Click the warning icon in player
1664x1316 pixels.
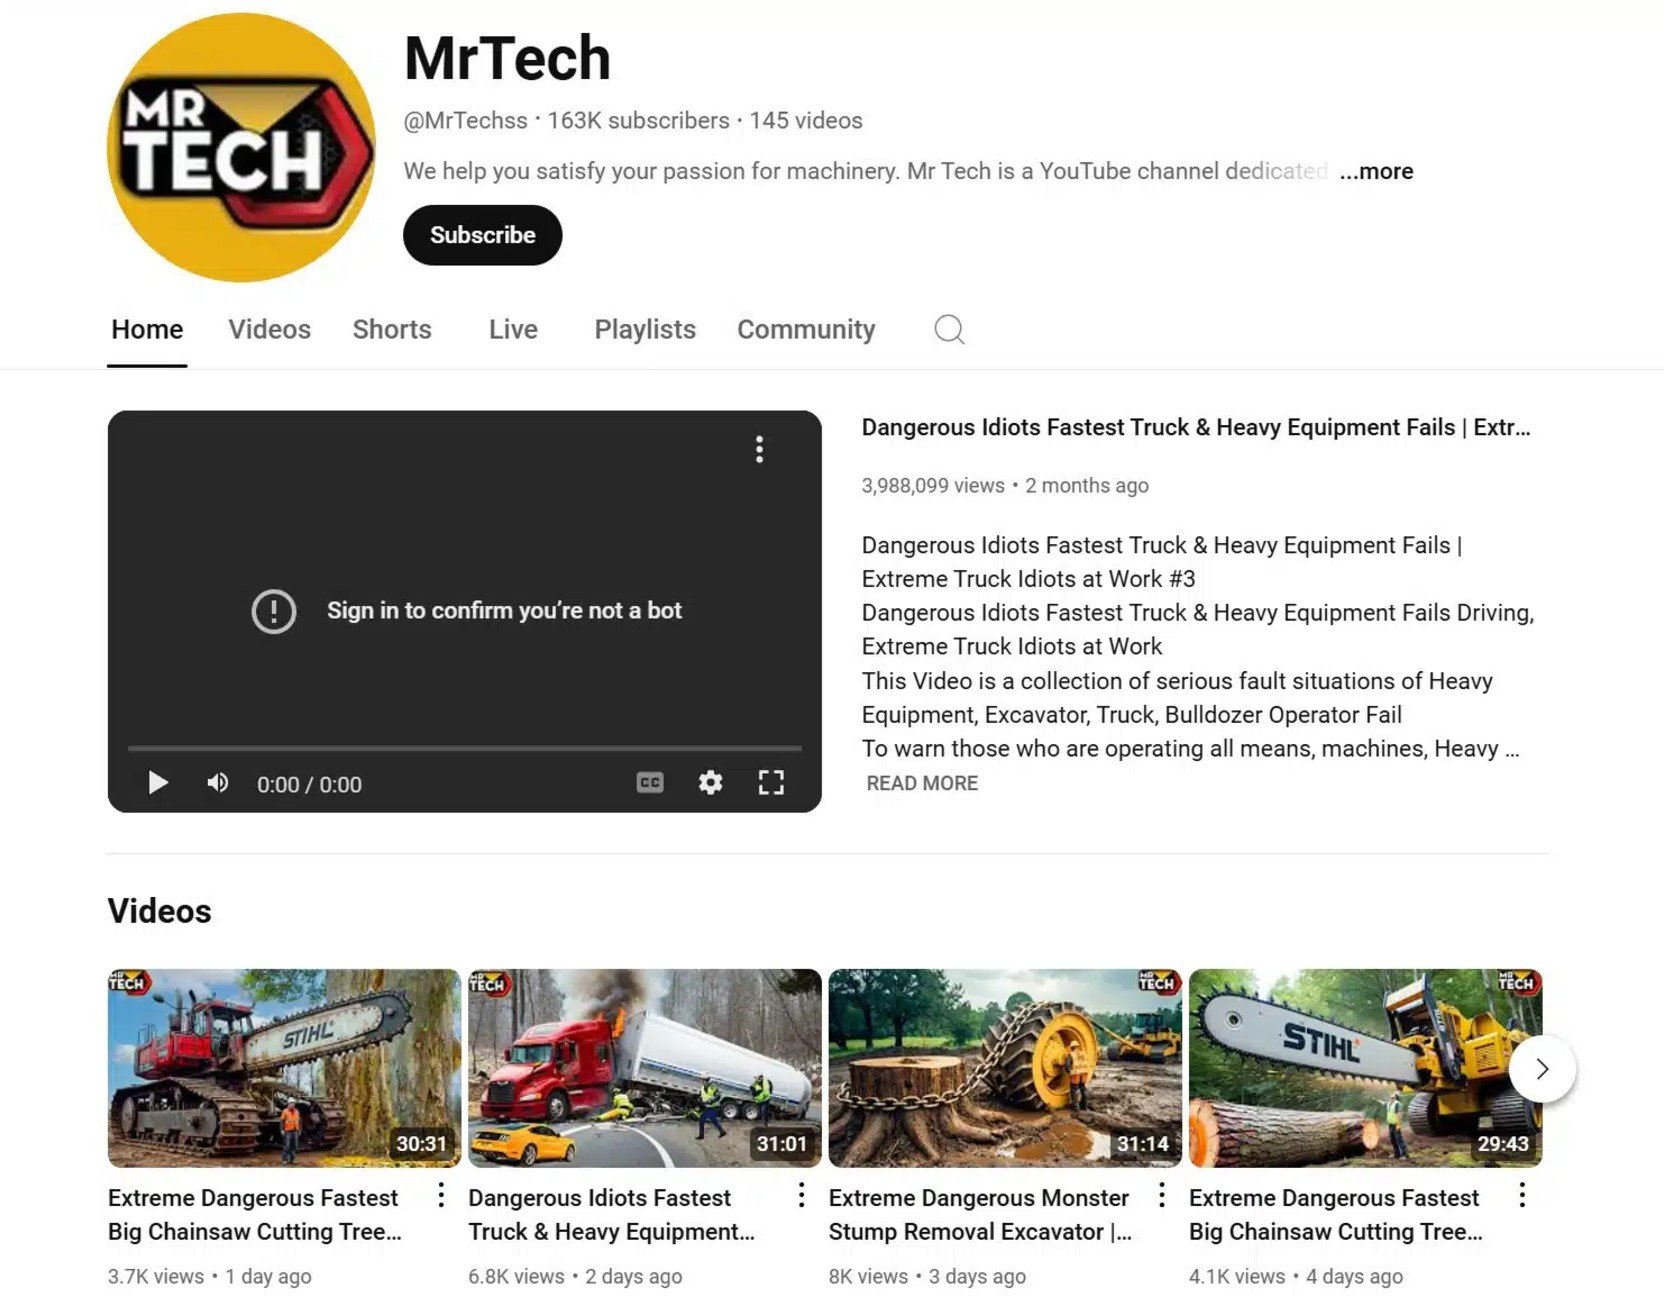[x=274, y=611]
